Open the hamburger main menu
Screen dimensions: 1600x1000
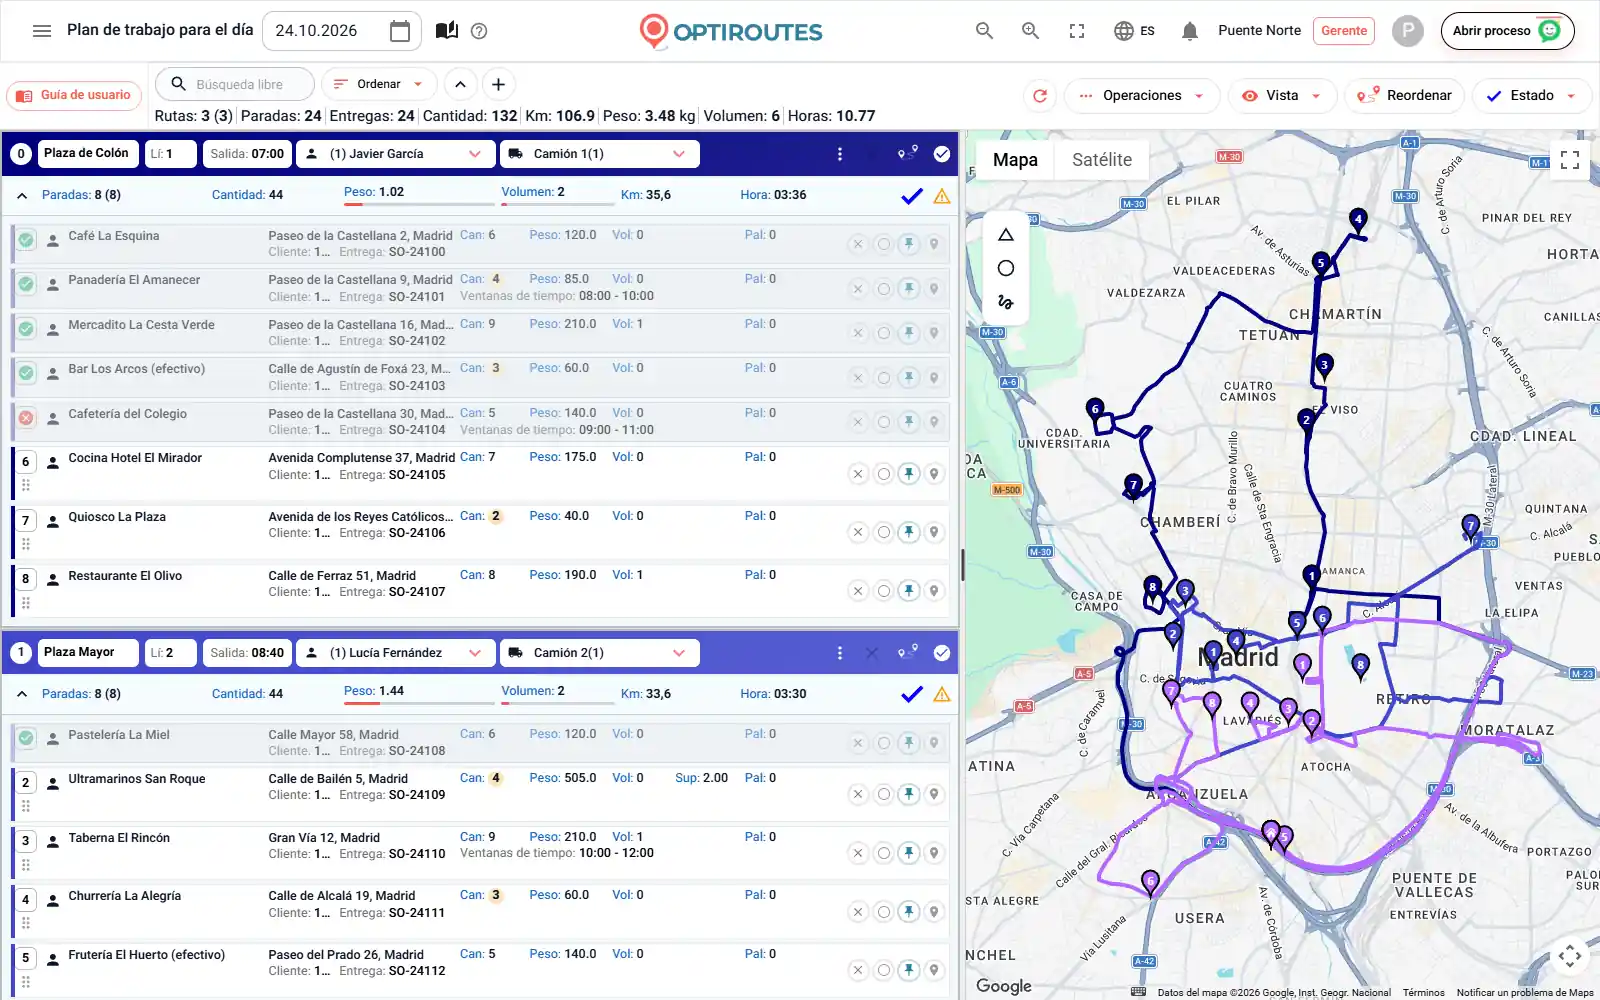(x=42, y=31)
